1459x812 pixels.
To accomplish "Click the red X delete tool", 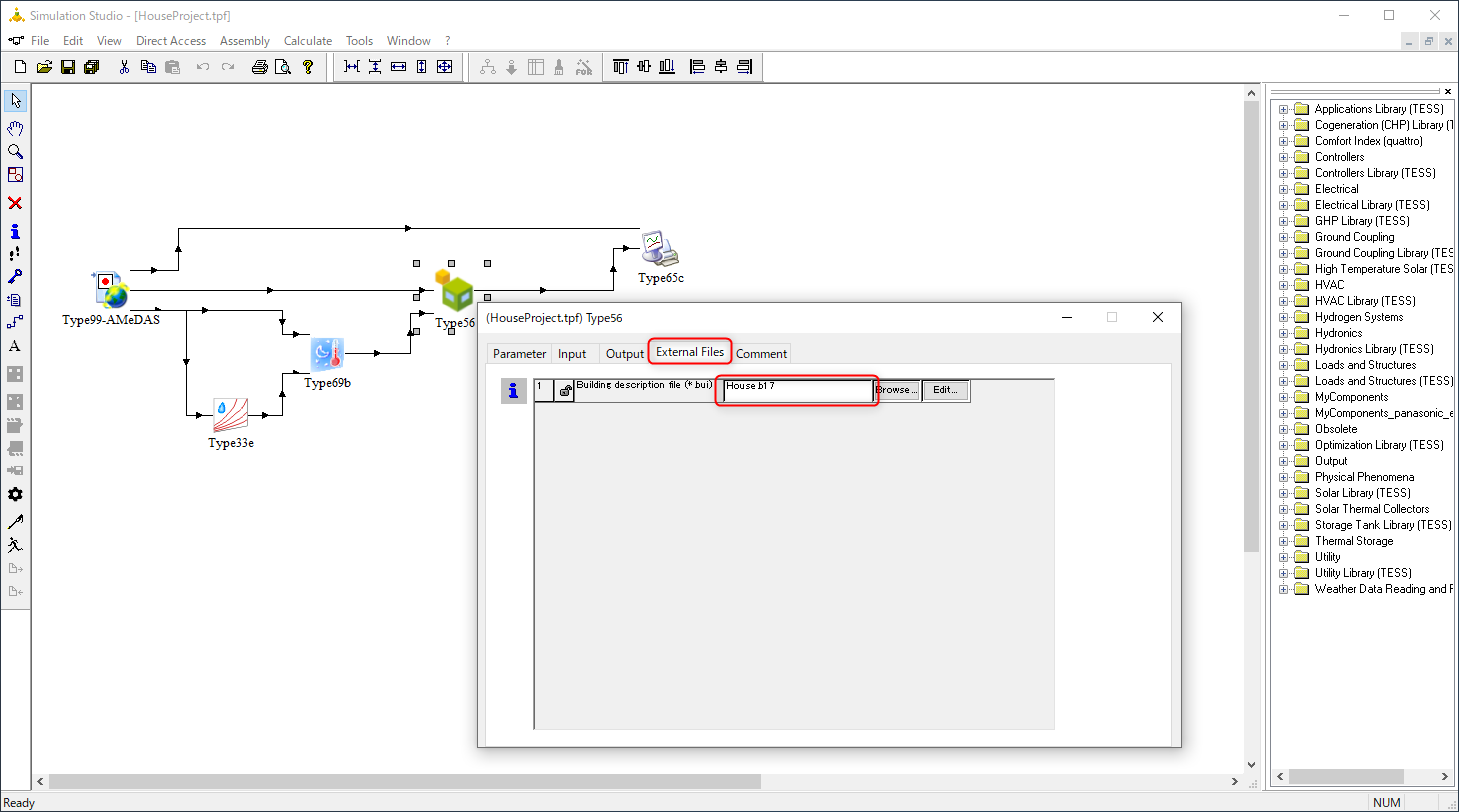I will tap(15, 203).
